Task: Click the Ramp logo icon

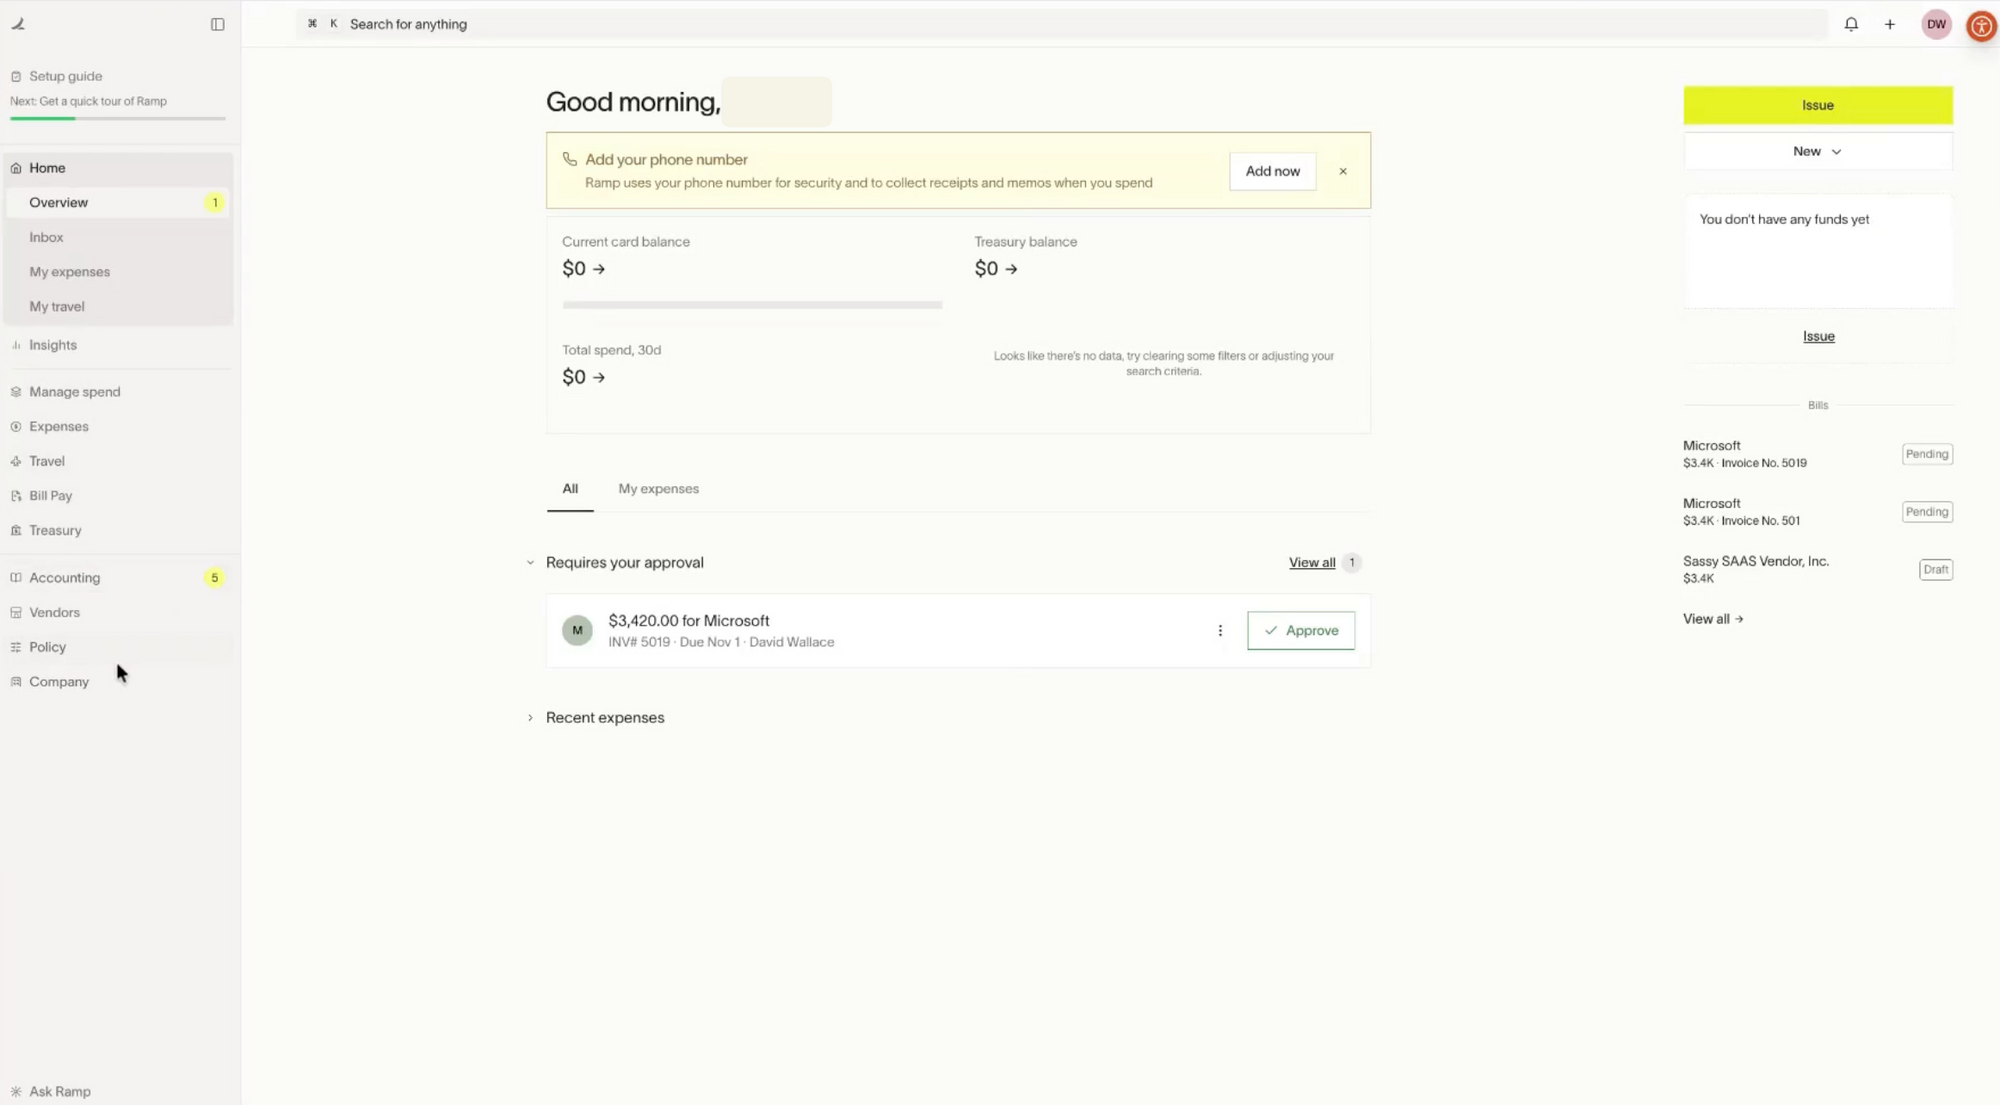Action: point(18,24)
